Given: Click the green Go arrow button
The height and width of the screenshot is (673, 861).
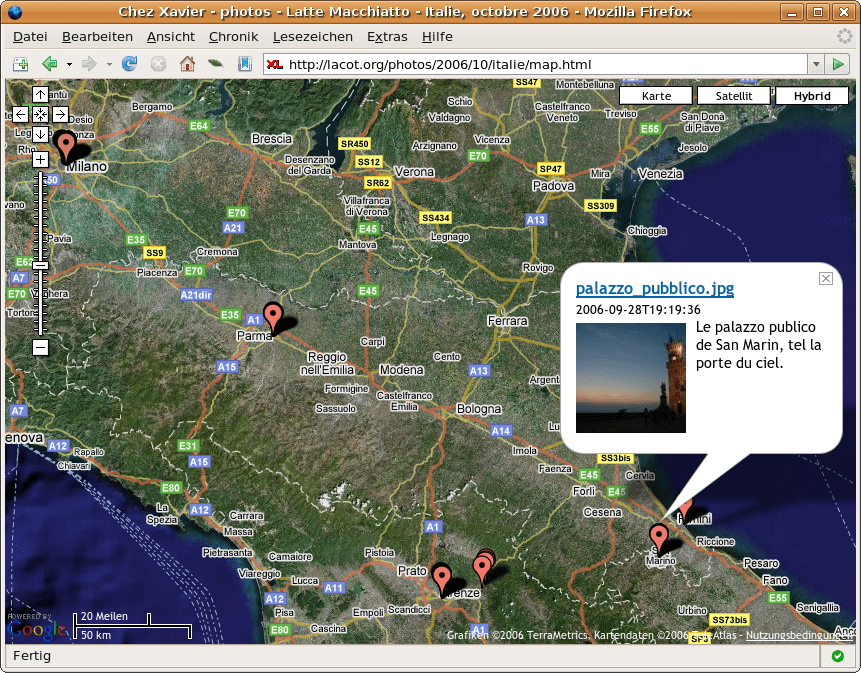Looking at the screenshot, I should 838,65.
